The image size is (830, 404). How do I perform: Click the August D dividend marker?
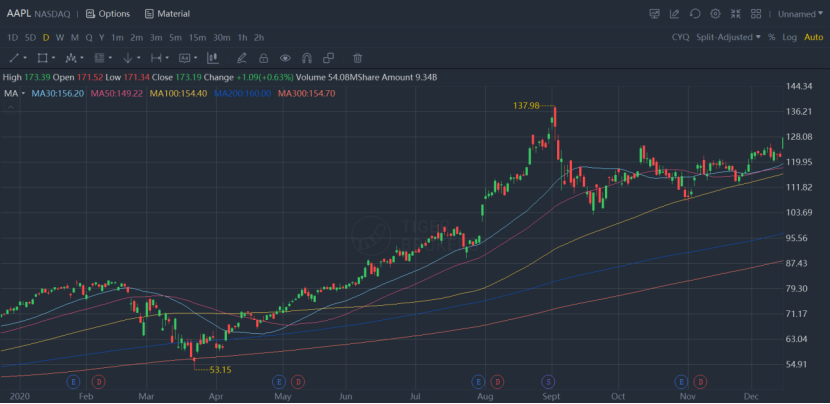497,381
